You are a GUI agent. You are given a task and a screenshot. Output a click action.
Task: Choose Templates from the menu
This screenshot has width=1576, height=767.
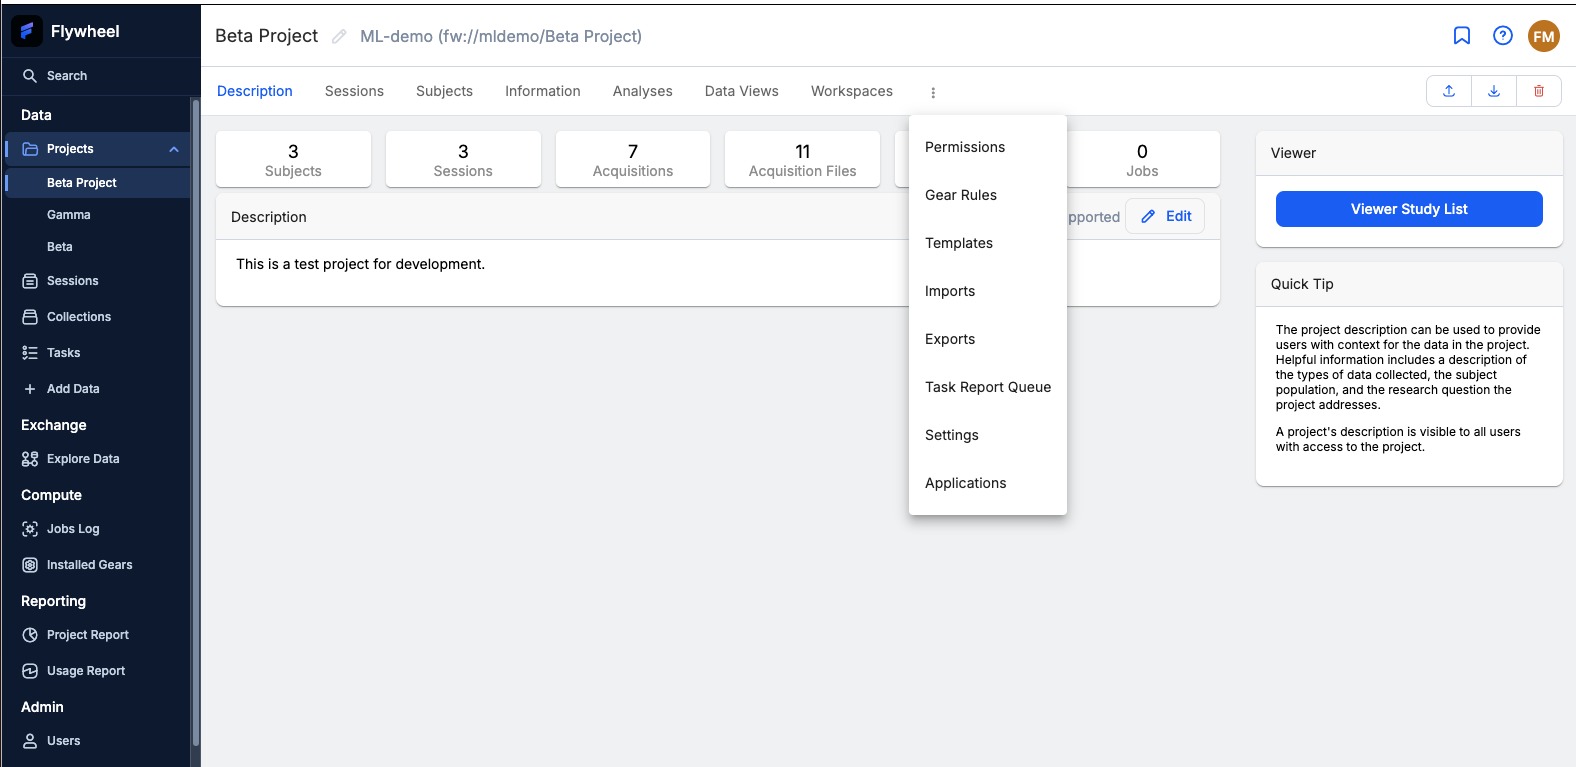[988, 243]
